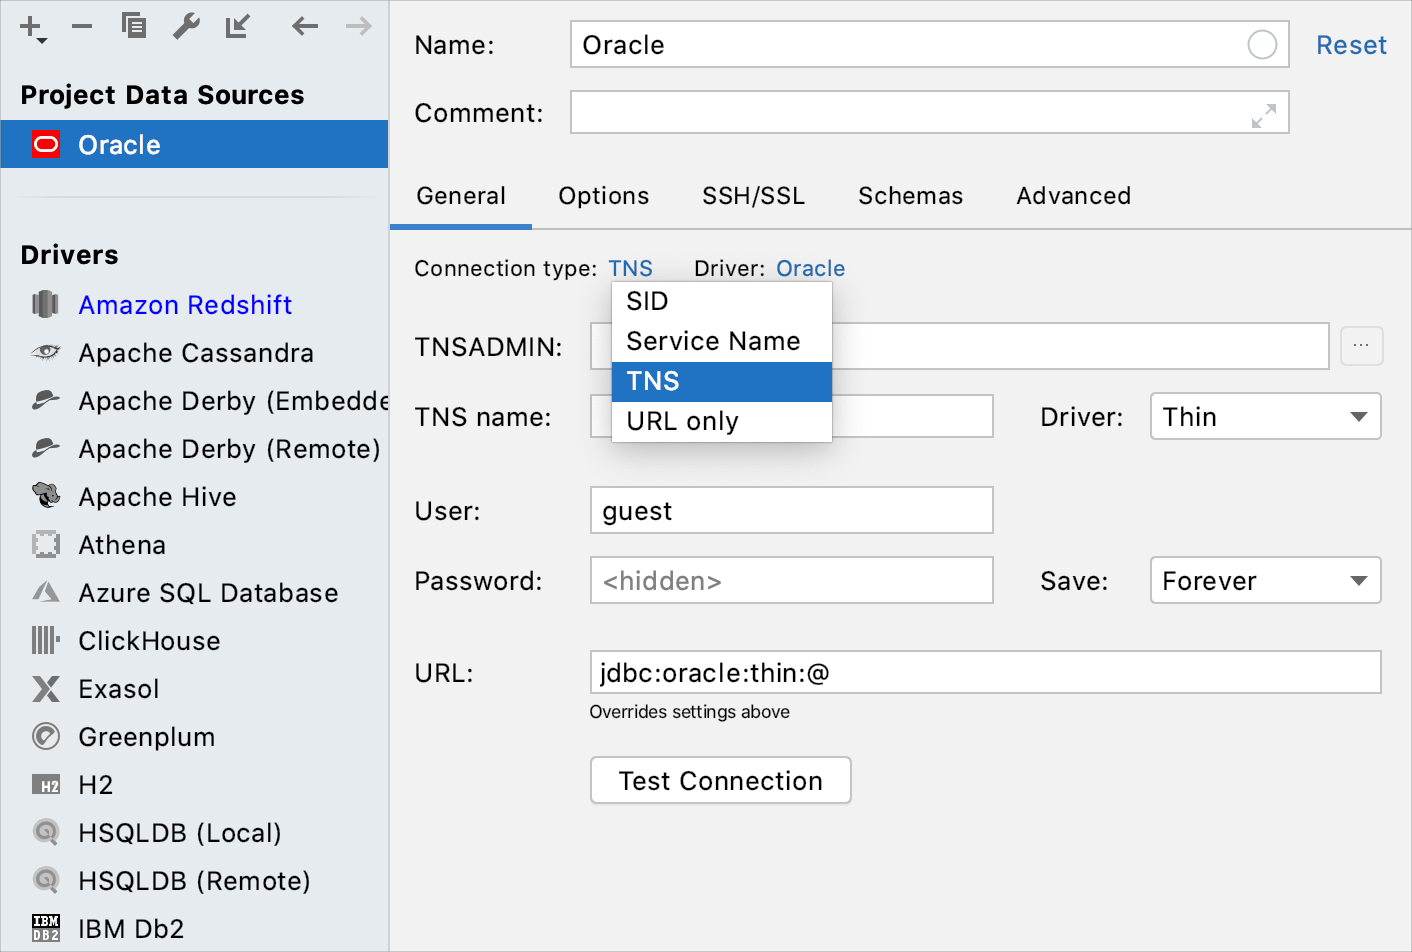Select Oracle in Project Data Sources
This screenshot has width=1412, height=952.
pyautogui.click(x=194, y=145)
